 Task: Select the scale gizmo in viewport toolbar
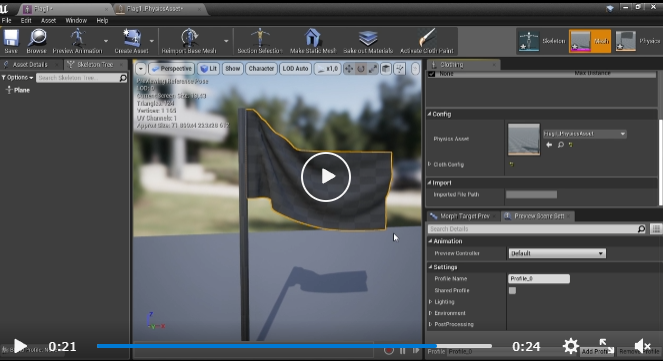pos(373,69)
